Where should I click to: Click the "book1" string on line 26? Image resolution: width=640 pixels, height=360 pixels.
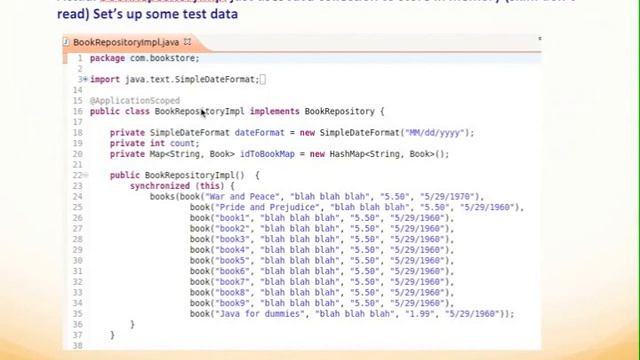pos(232,218)
